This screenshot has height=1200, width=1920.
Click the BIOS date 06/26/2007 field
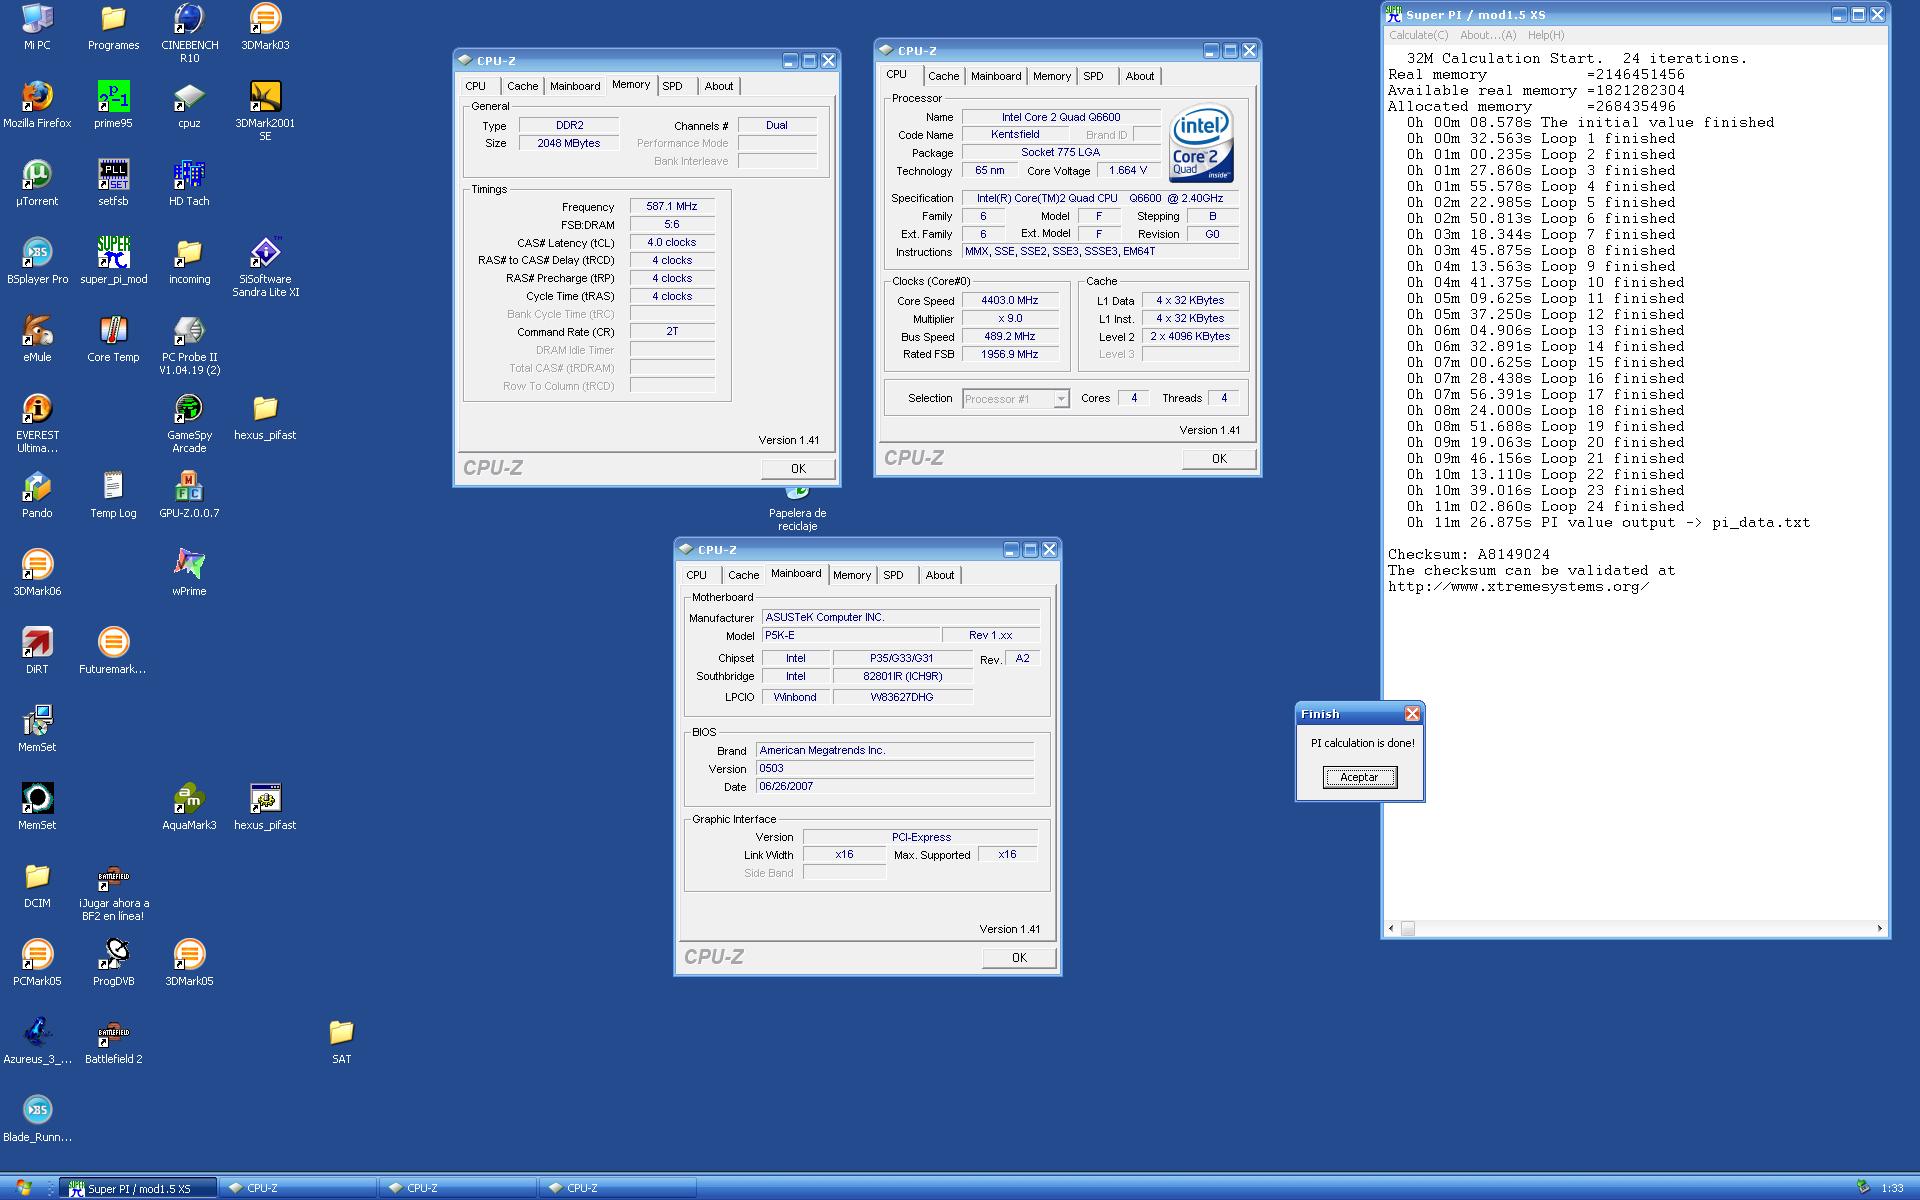895,786
